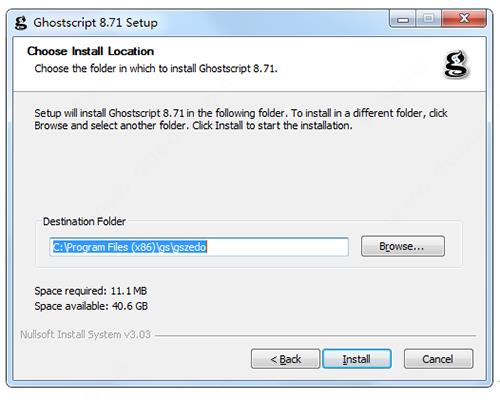Screen dimensions: 500x400
Task: Click the Nullsoft Install System v3.03 label
Action: point(85,334)
